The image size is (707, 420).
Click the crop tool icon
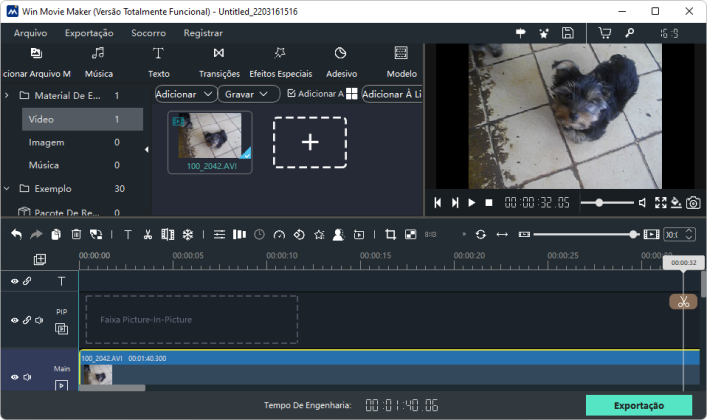pos(390,235)
